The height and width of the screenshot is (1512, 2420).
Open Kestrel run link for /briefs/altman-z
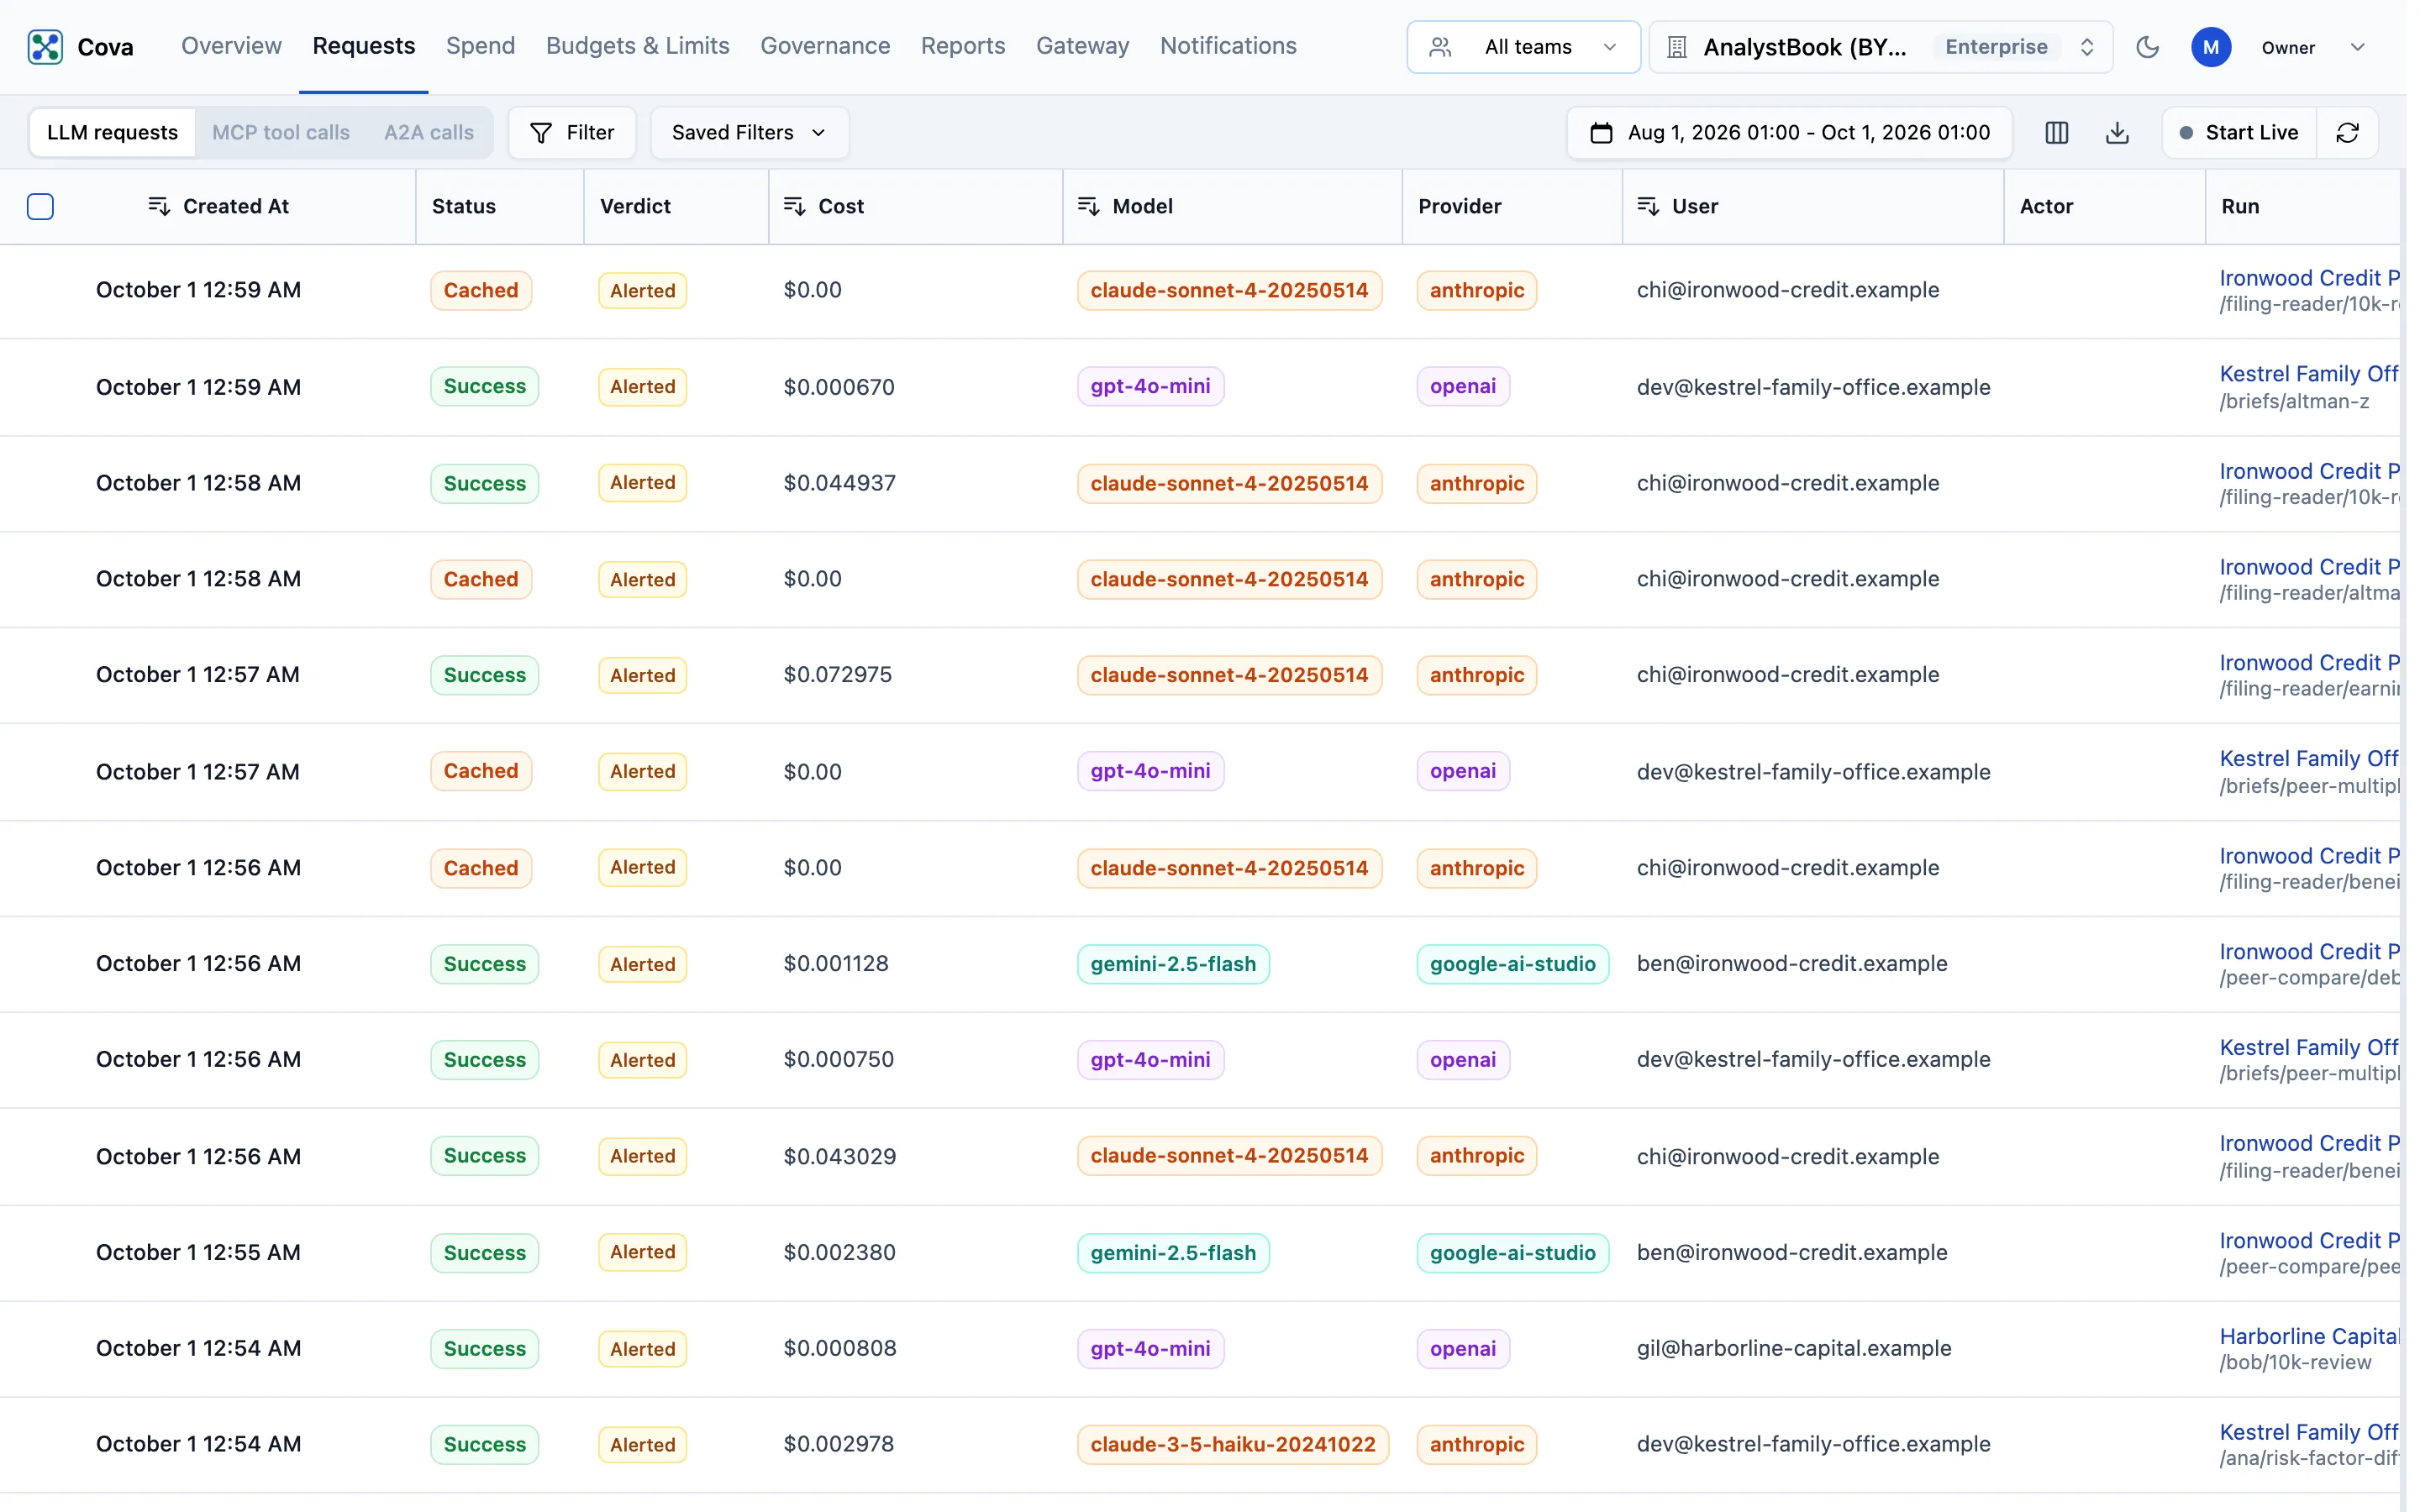tap(2308, 374)
